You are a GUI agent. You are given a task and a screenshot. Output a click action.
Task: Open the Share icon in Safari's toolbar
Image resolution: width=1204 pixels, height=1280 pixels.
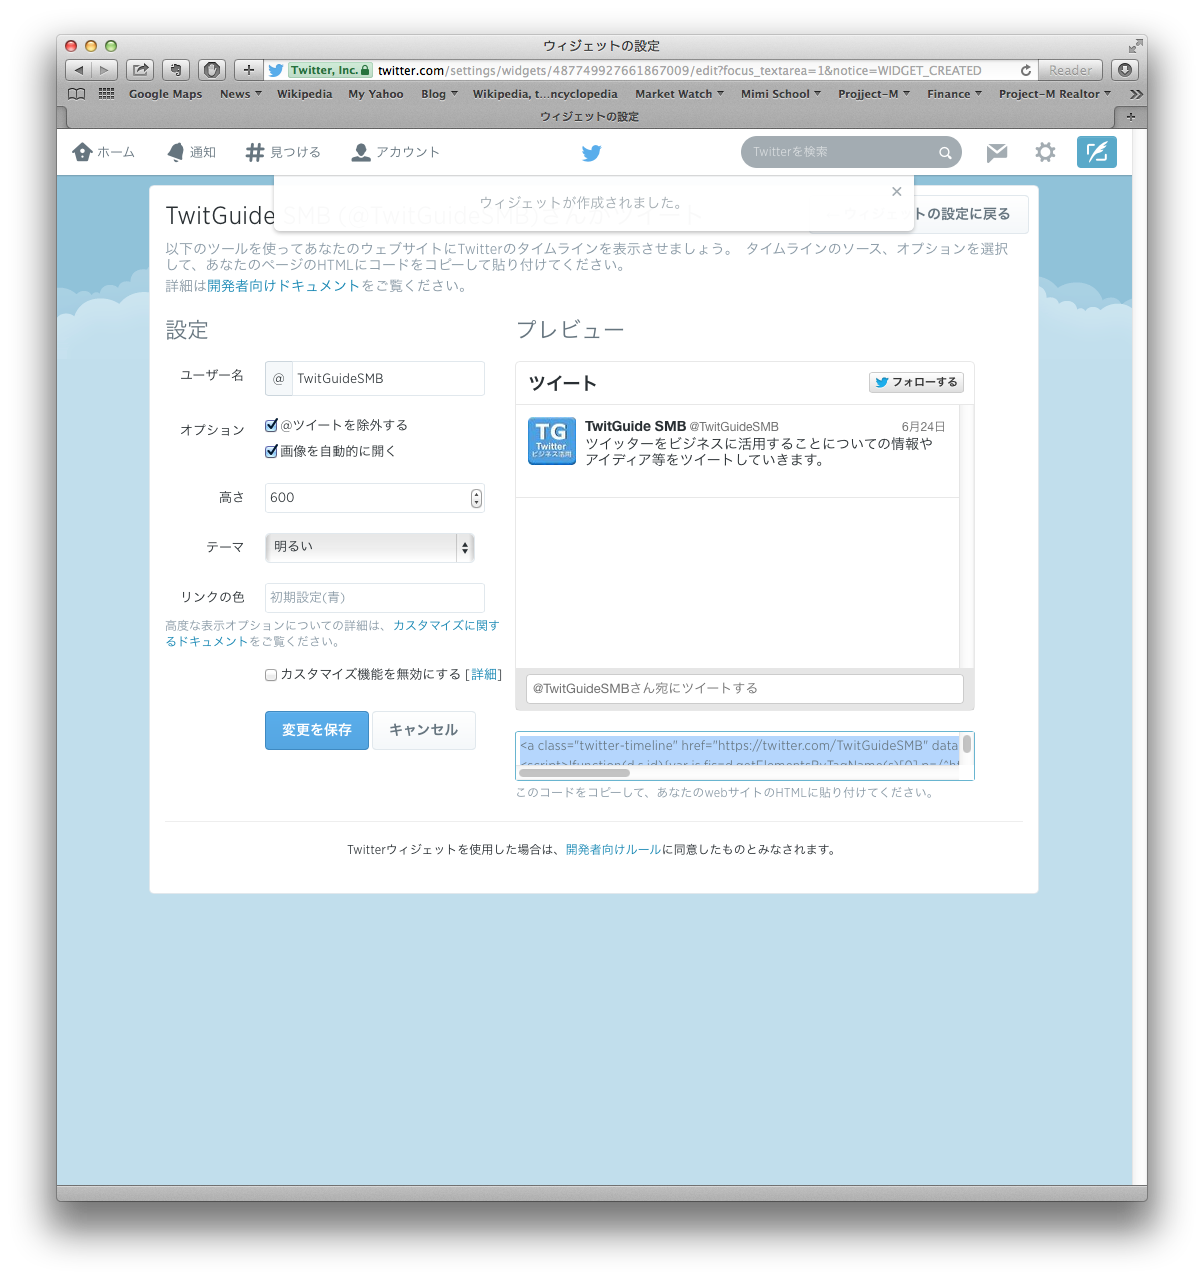pos(140,70)
